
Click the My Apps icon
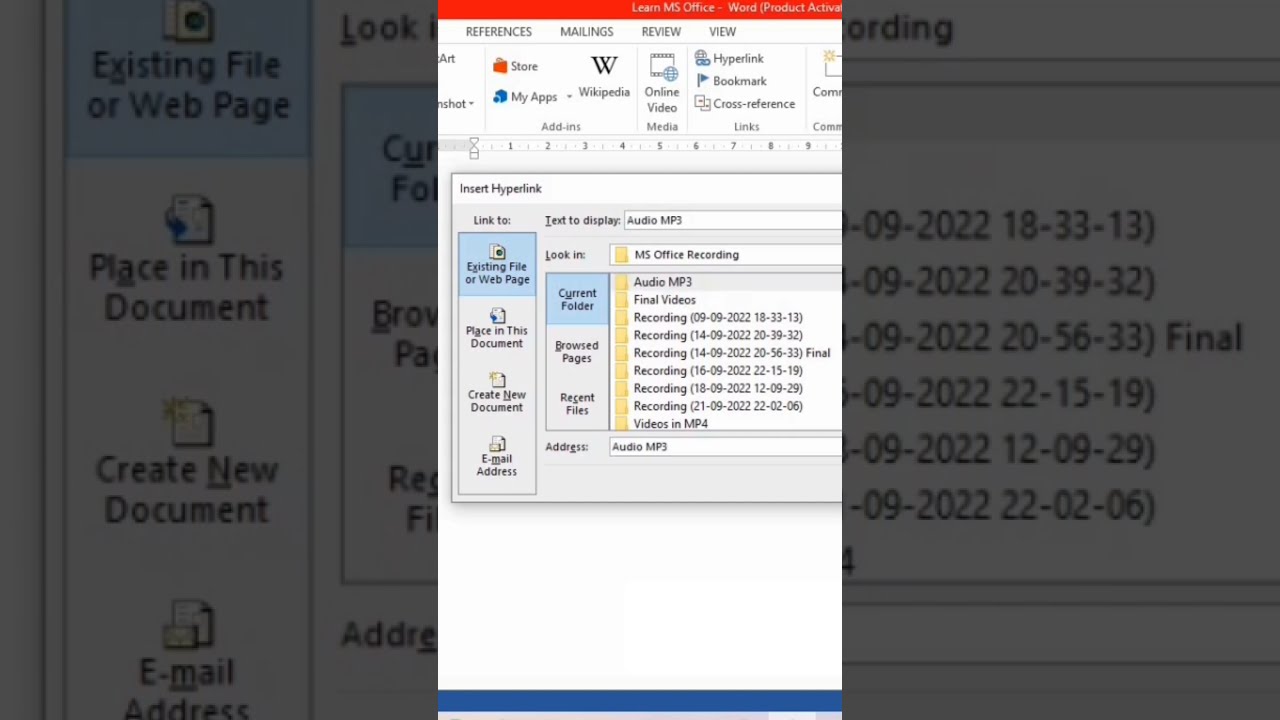525,97
